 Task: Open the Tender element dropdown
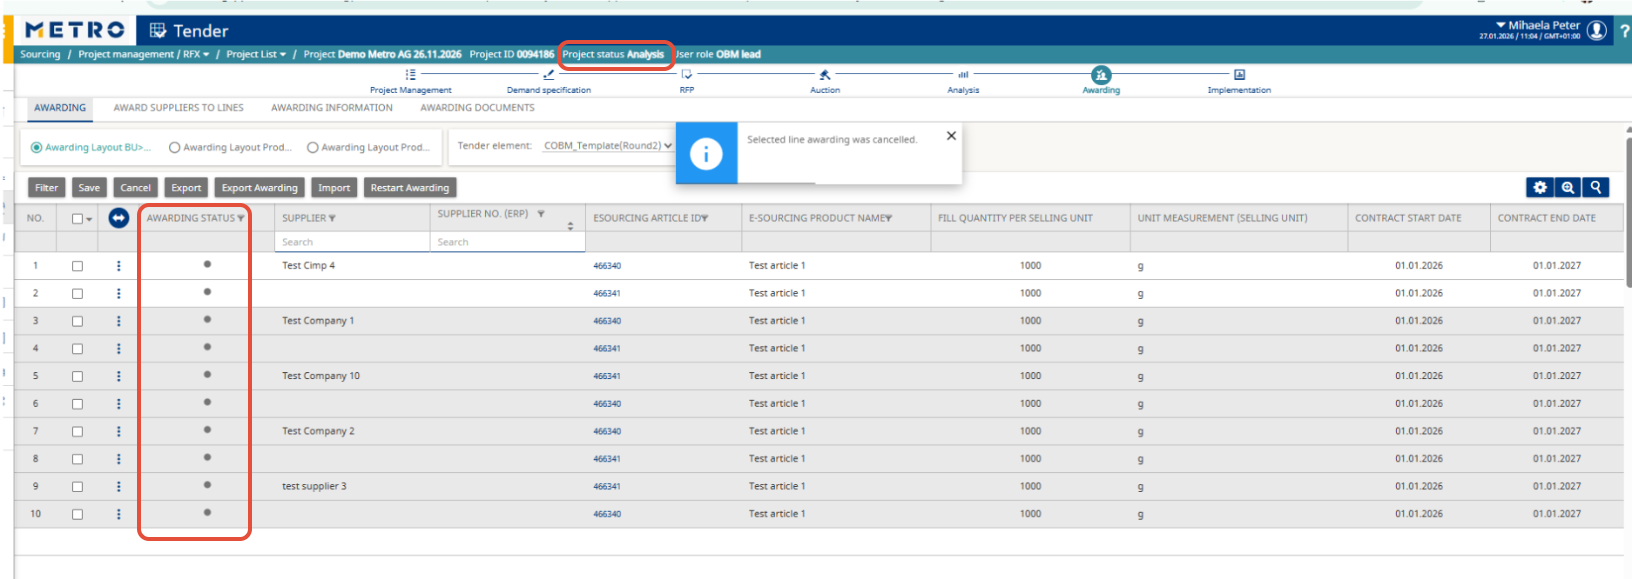(x=607, y=146)
